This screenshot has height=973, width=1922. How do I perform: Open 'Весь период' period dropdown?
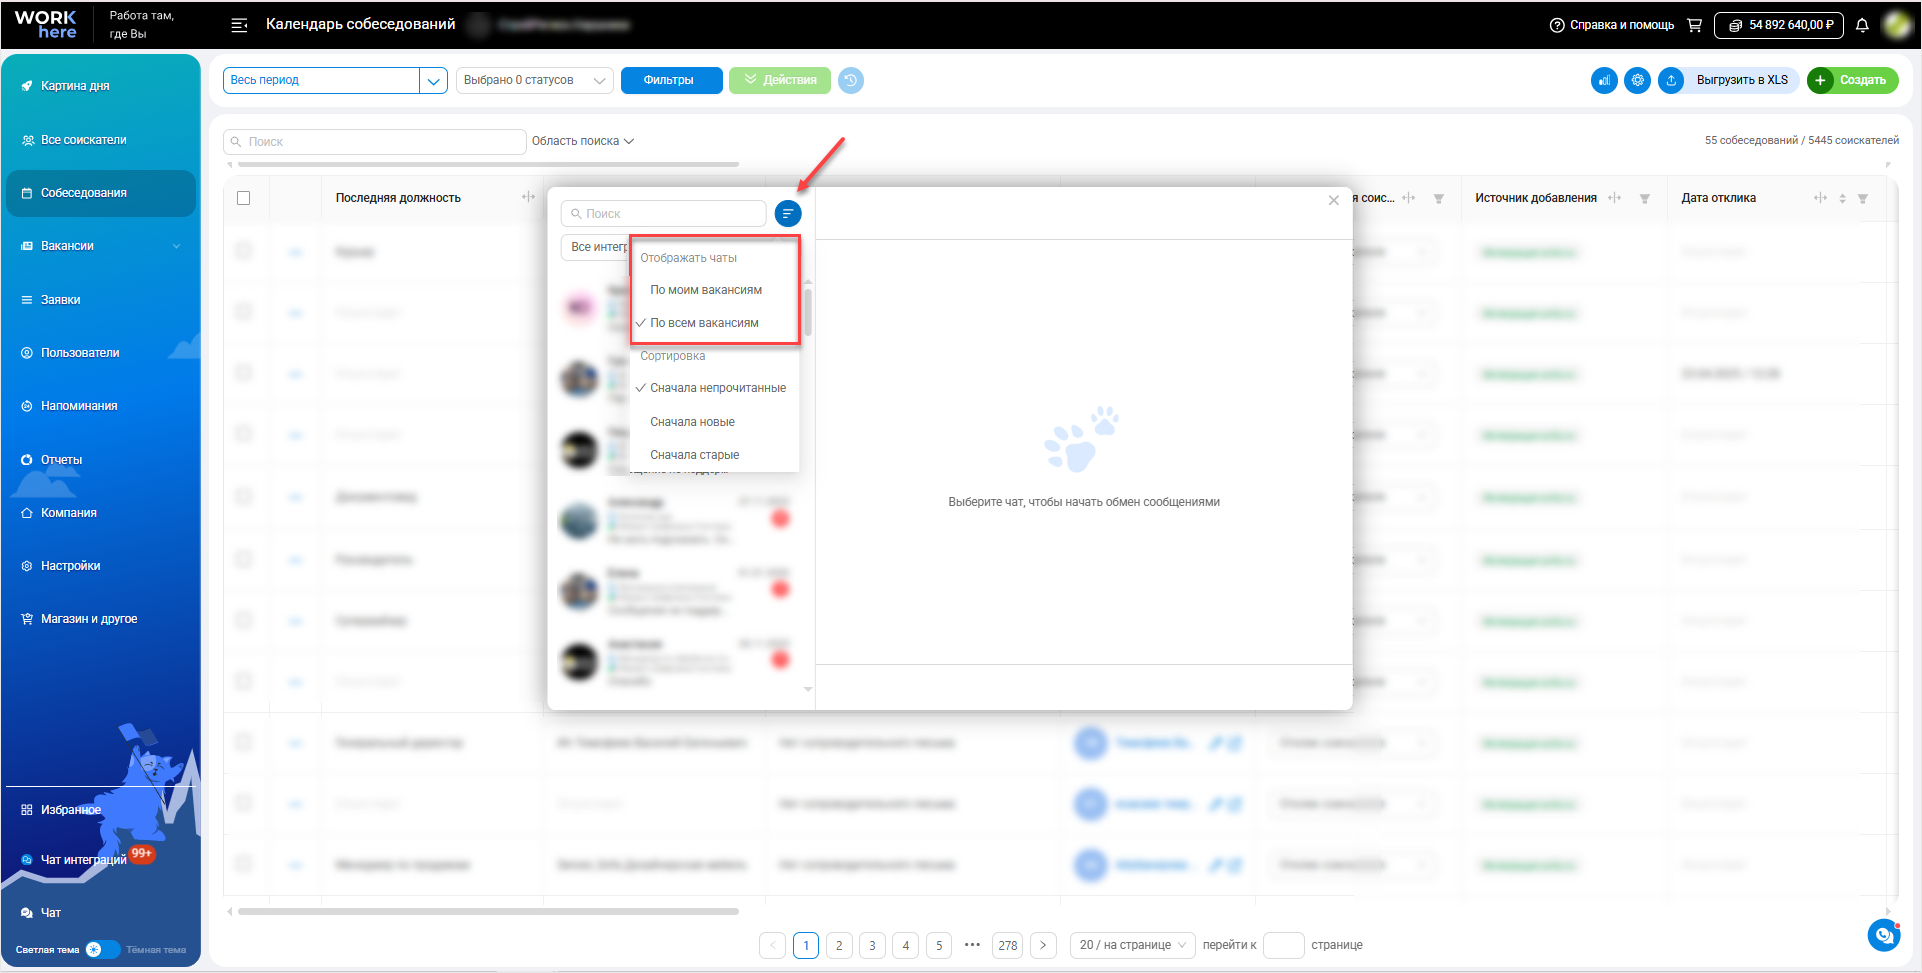coord(335,80)
